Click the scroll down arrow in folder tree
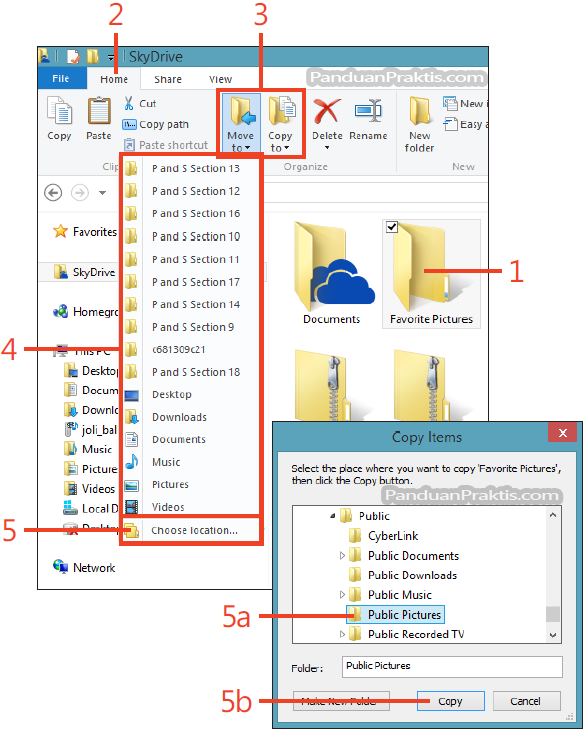This screenshot has height=733, width=586. pos(553,635)
